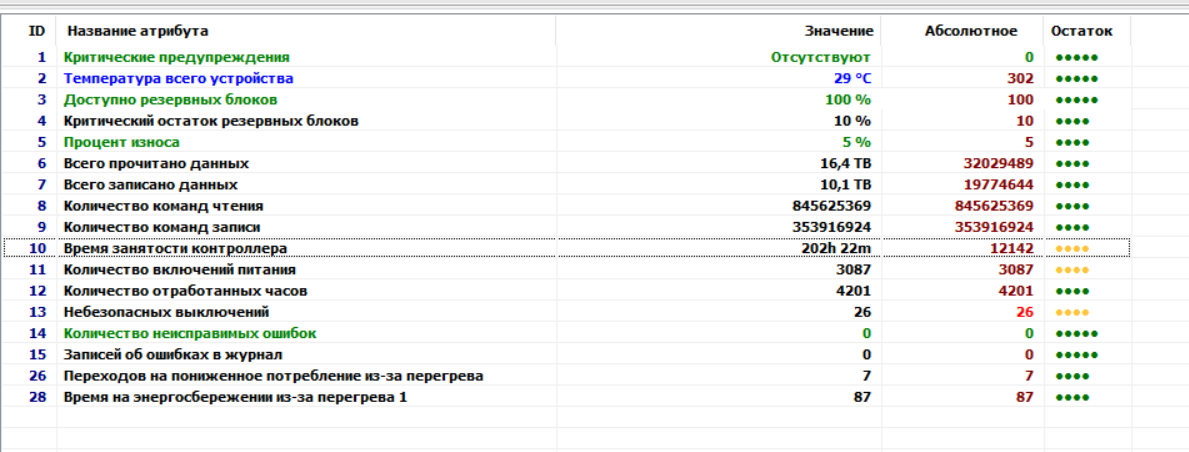
Task: Click absolute value 12142
Action: pyautogui.click(x=1012, y=248)
